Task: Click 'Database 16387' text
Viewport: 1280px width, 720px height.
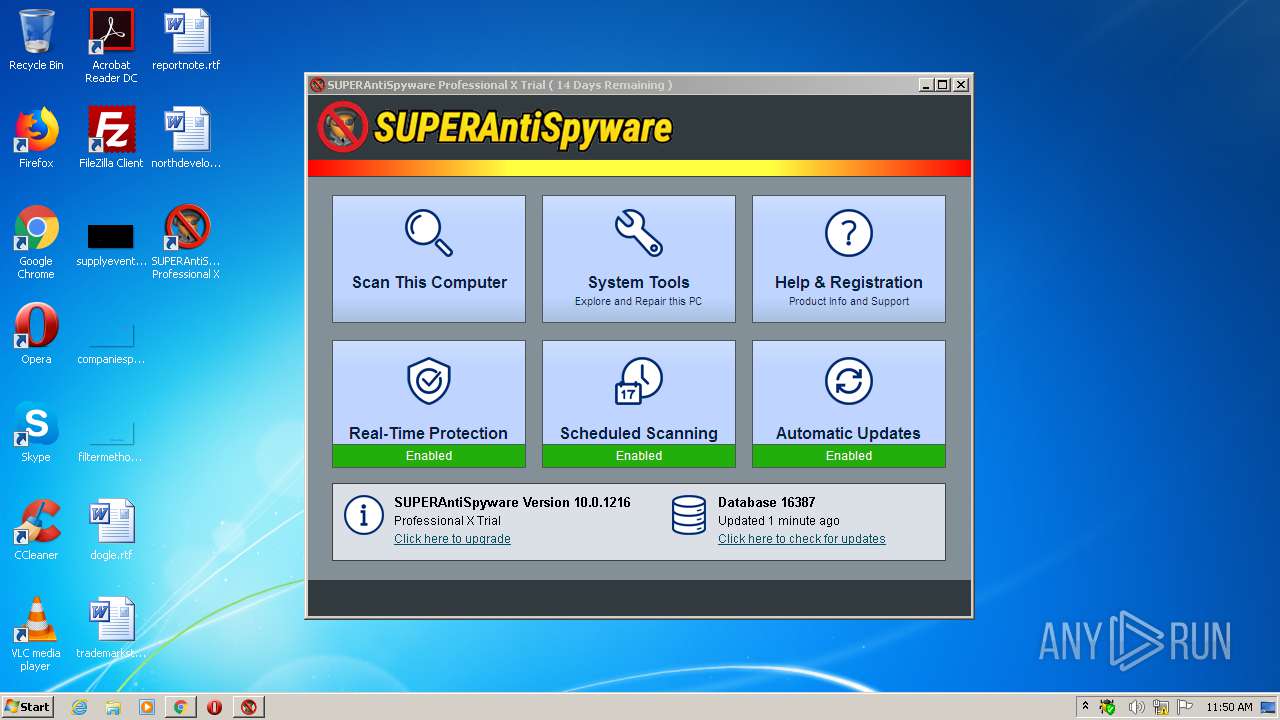Action: pos(767,502)
